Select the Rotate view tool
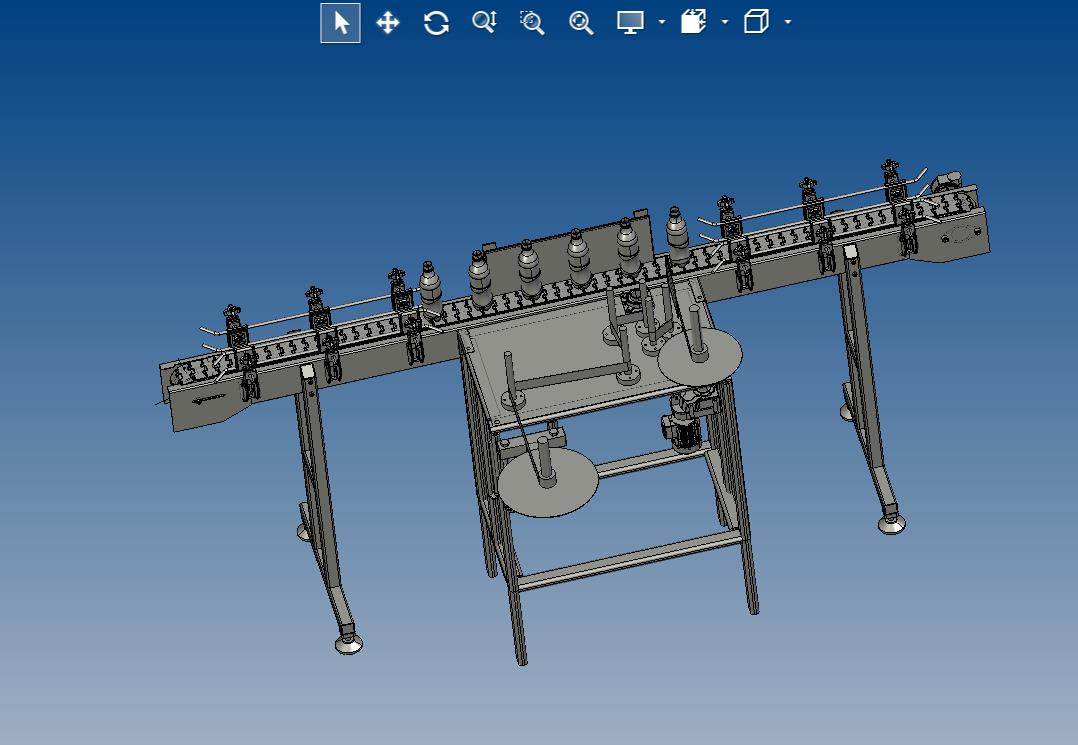Viewport: 1078px width, 745px height. point(436,23)
